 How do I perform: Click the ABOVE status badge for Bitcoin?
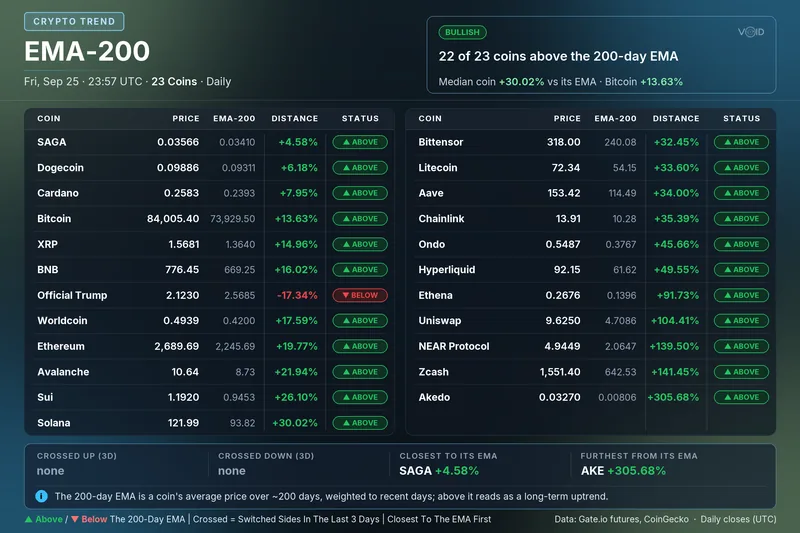(x=360, y=219)
